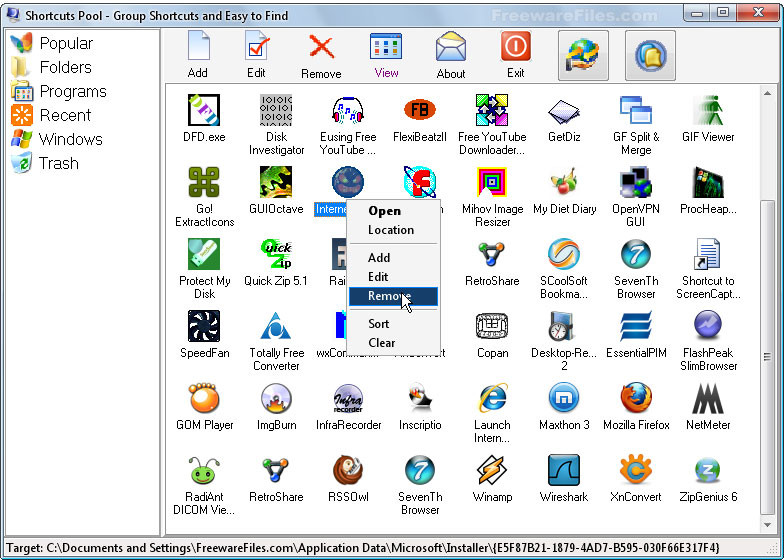The image size is (784, 560).
Task: Select the InfraRecorder shortcut
Action: coord(348,406)
